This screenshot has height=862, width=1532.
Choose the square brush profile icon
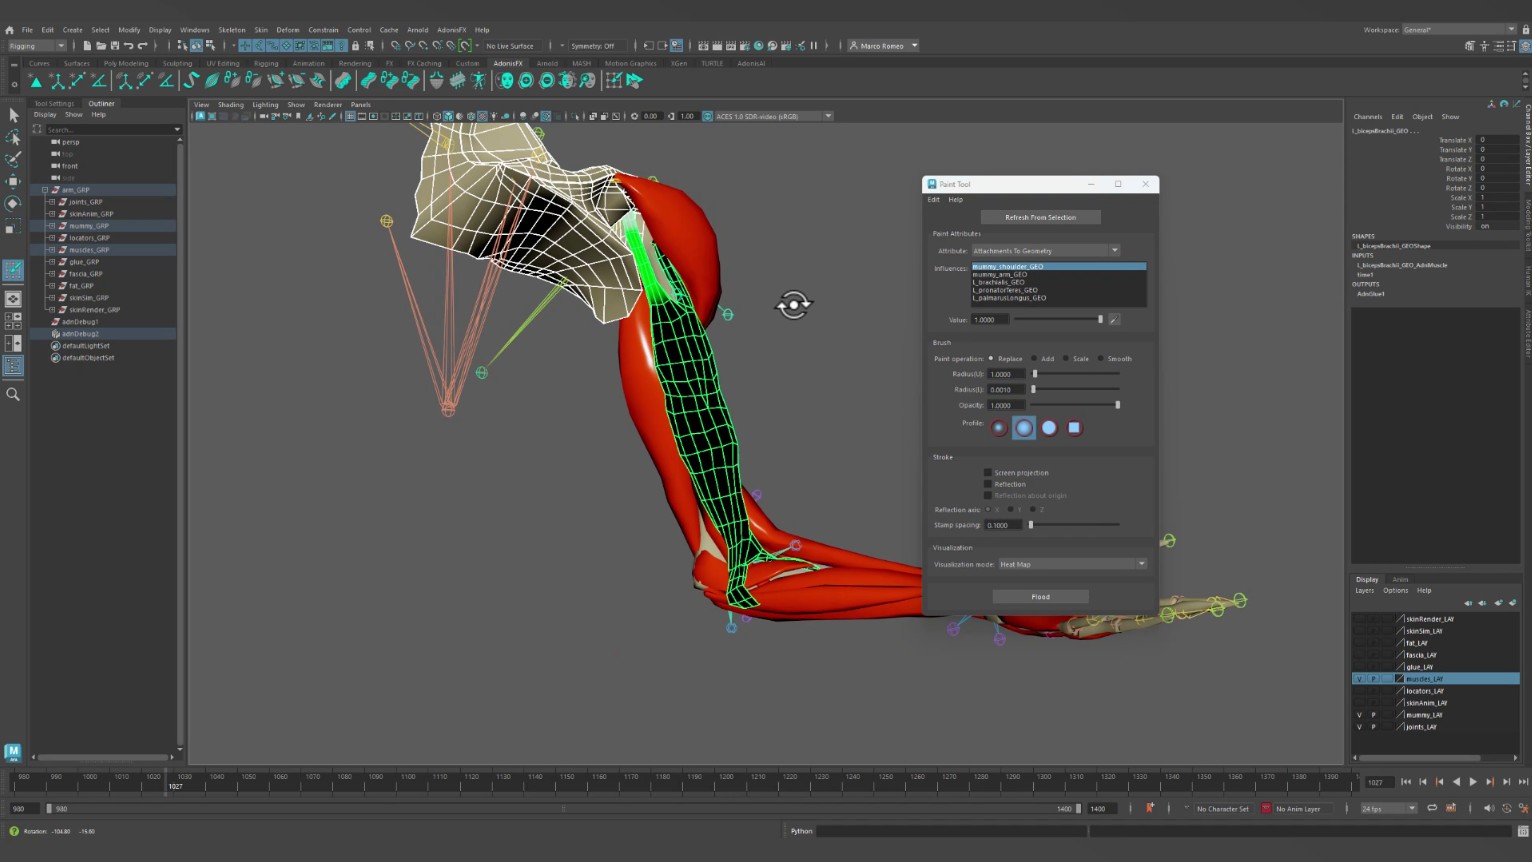pyautogui.click(x=1074, y=428)
